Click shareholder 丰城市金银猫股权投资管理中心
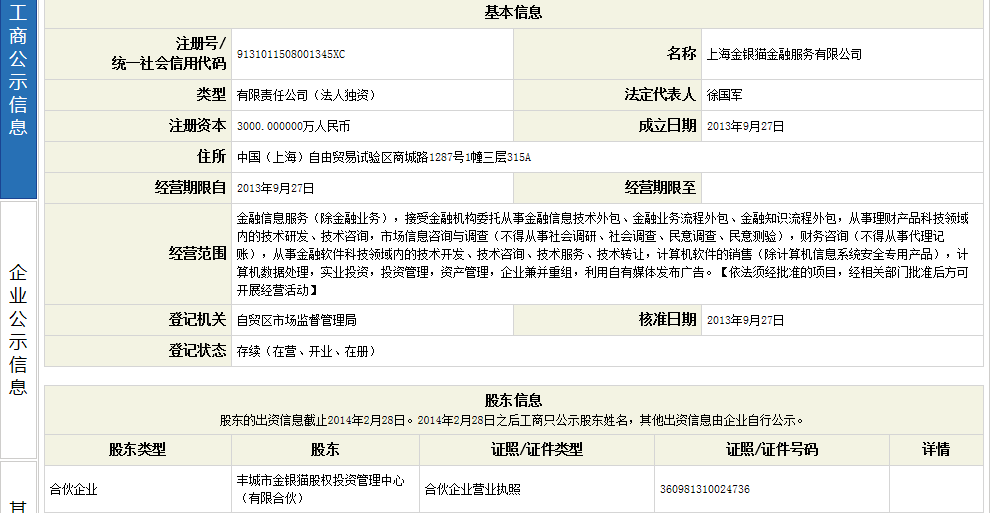Viewport: 1005px width, 513px height. 320,489
